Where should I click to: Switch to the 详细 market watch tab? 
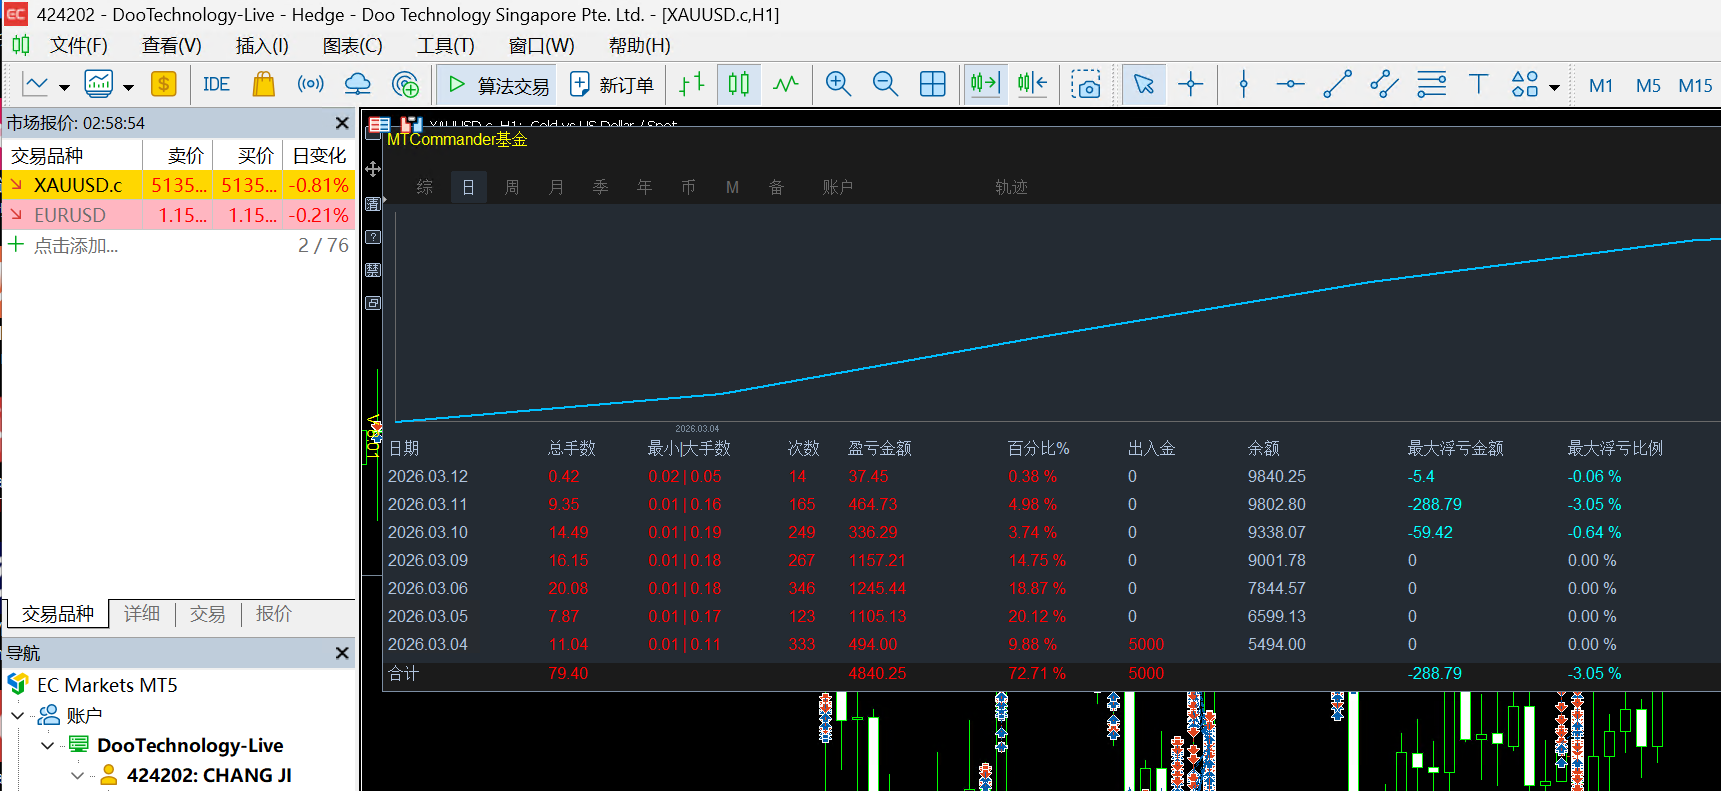pos(142,614)
